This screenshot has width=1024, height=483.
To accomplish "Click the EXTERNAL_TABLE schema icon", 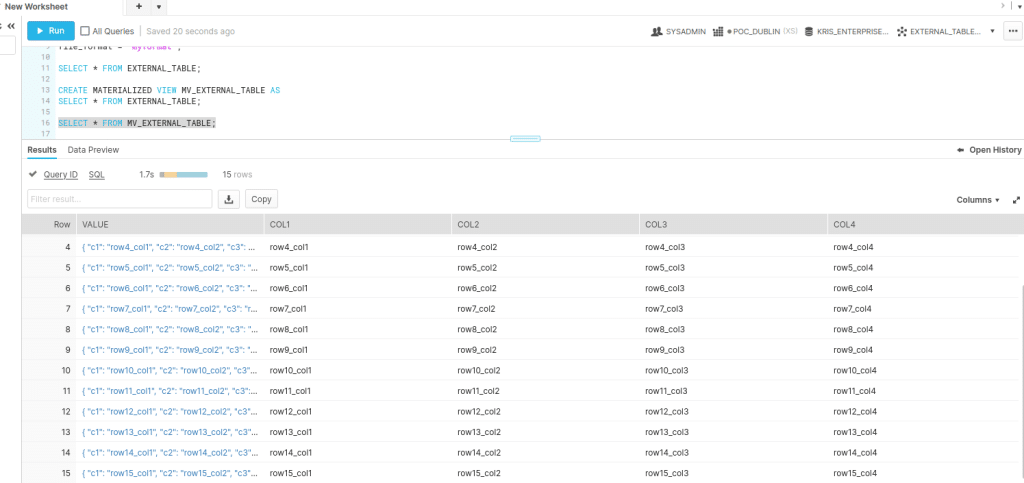I will point(902,31).
